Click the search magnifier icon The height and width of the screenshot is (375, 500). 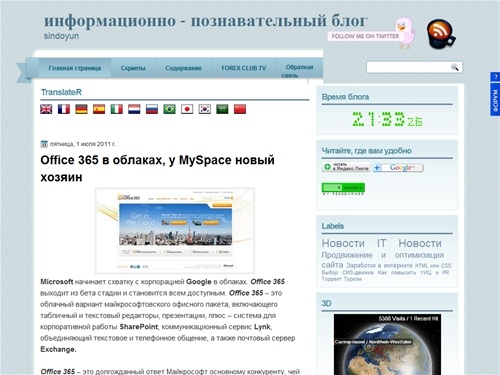coord(455,67)
